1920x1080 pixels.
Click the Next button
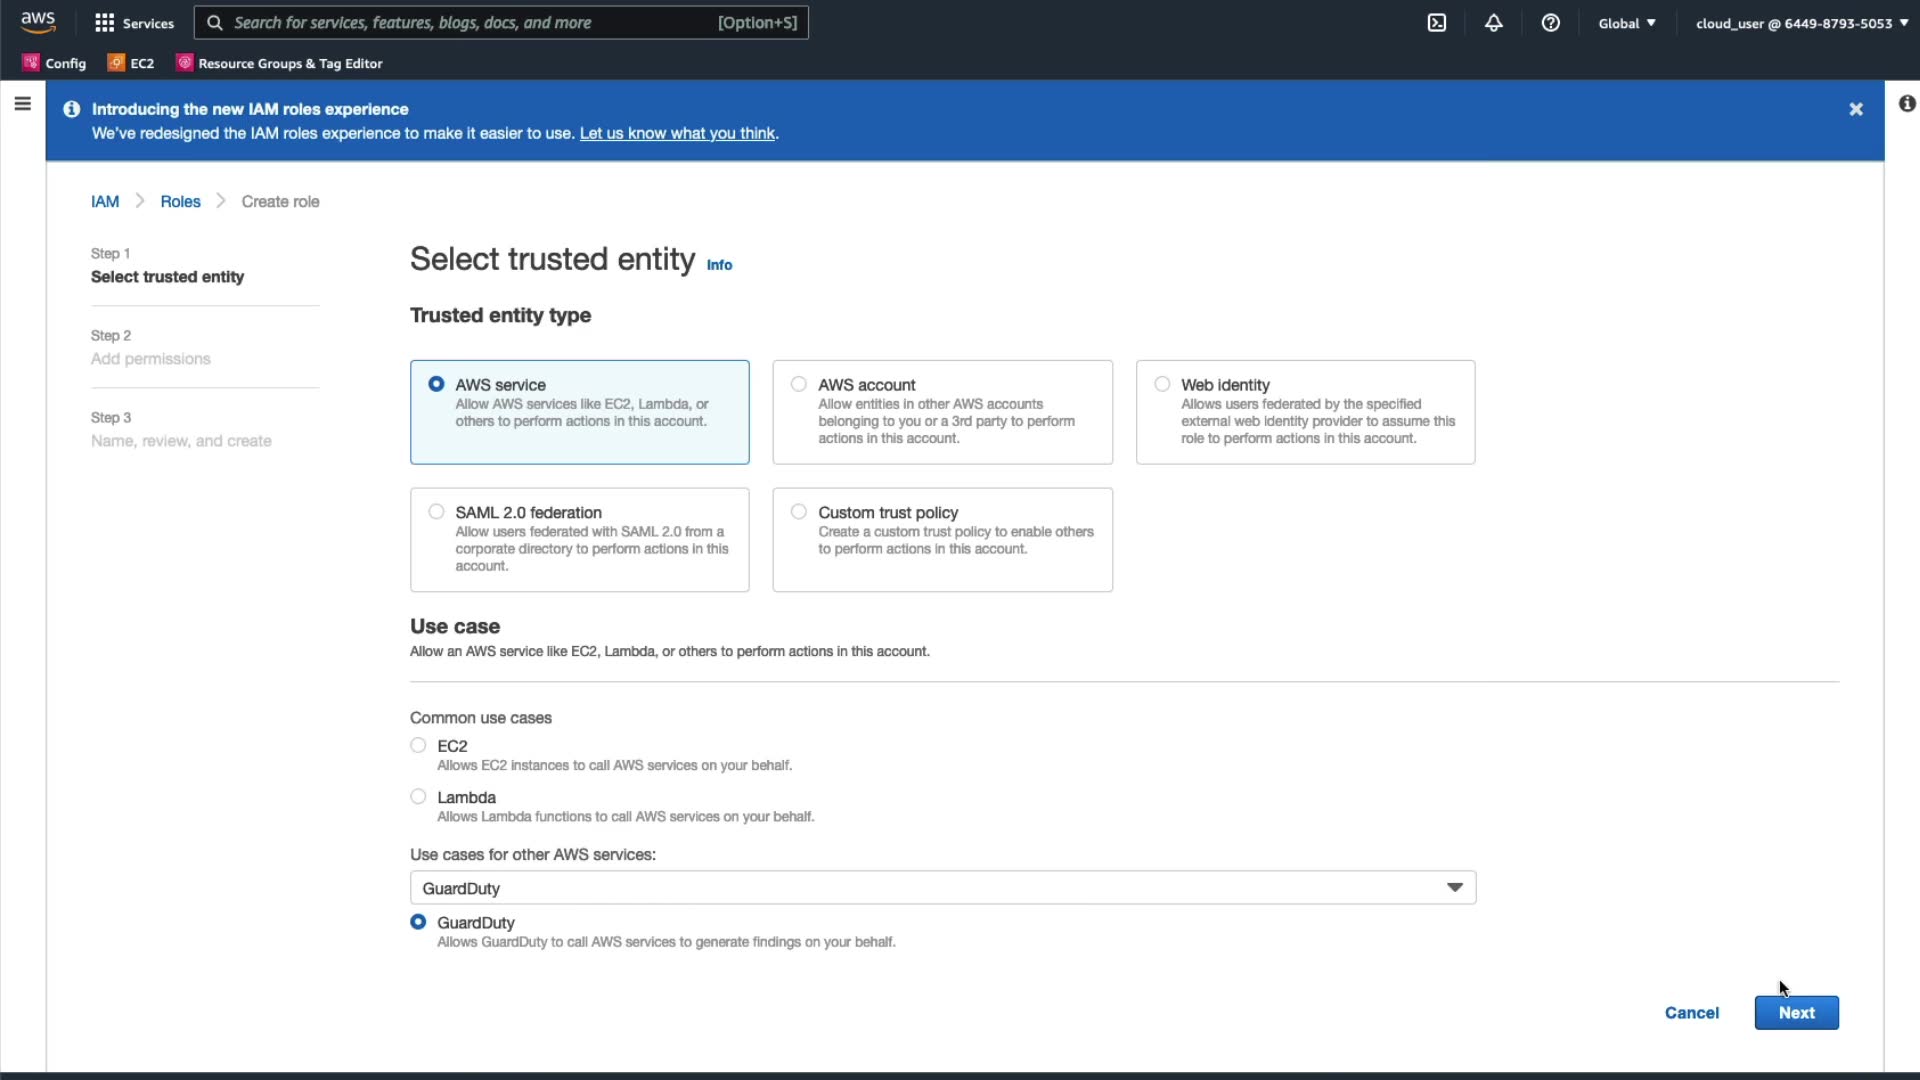1796,1013
